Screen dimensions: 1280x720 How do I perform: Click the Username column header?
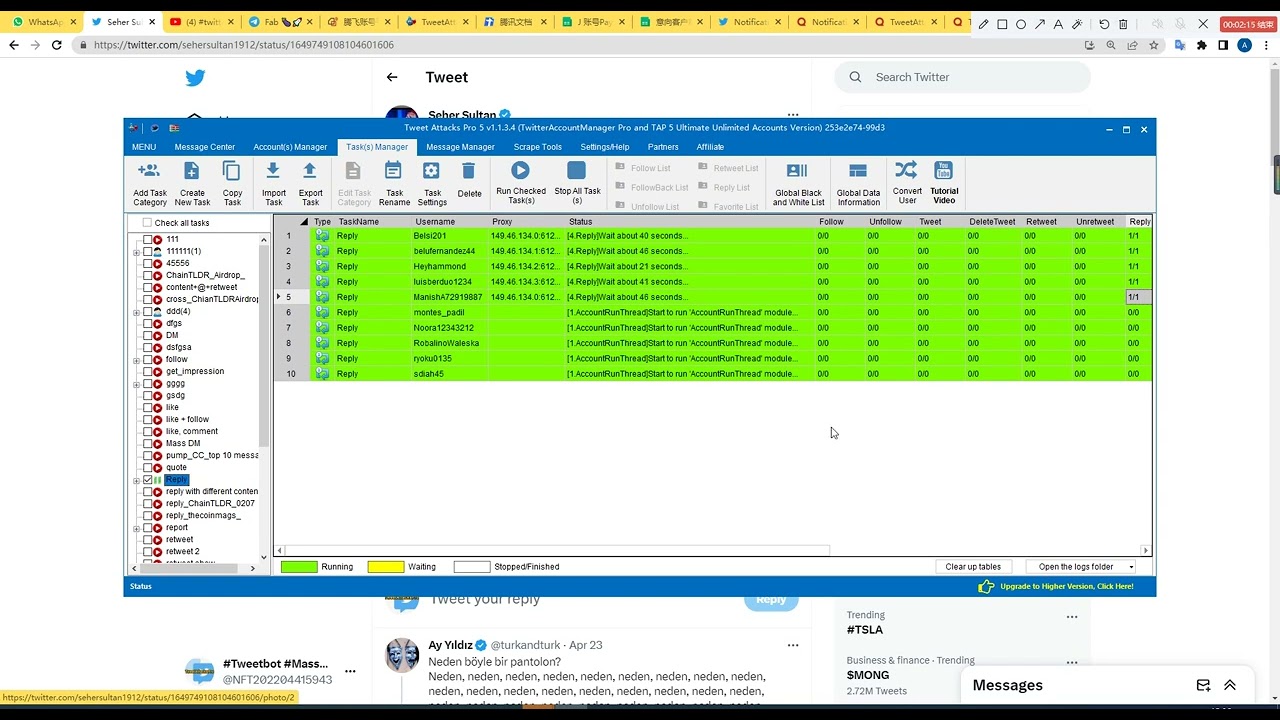click(435, 222)
